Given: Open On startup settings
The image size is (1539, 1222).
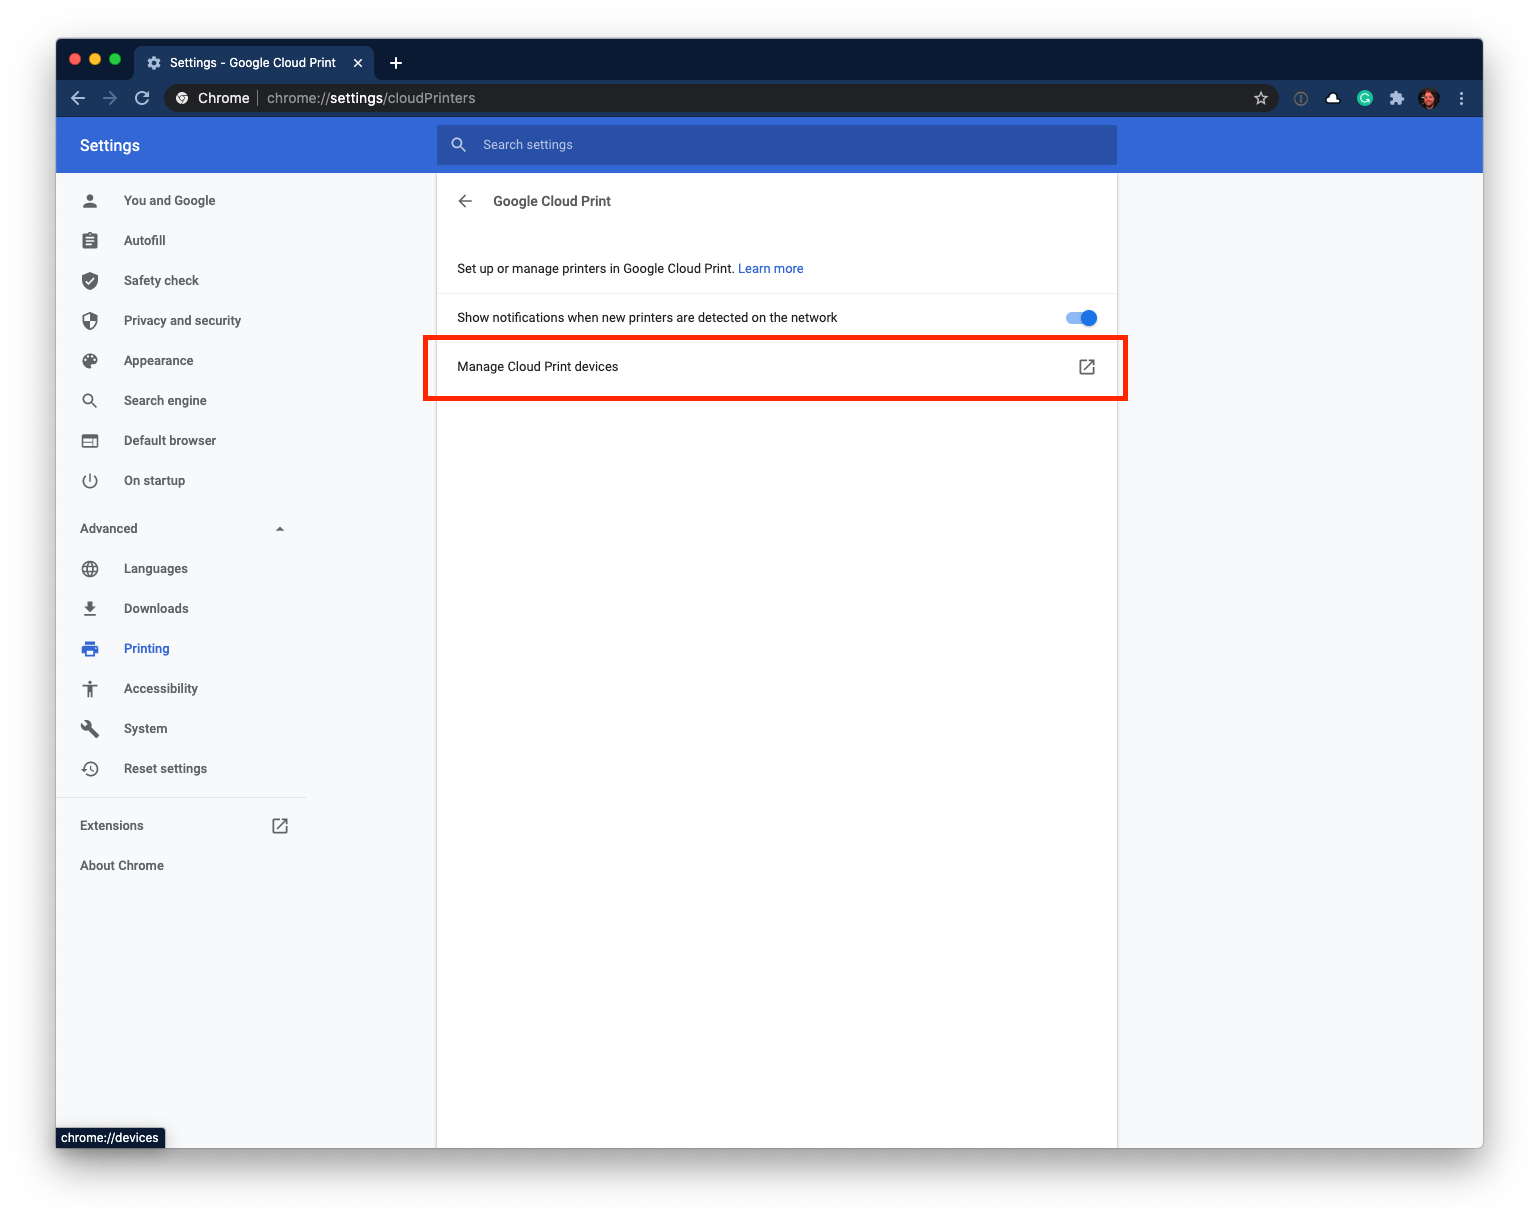Looking at the screenshot, I should (154, 481).
